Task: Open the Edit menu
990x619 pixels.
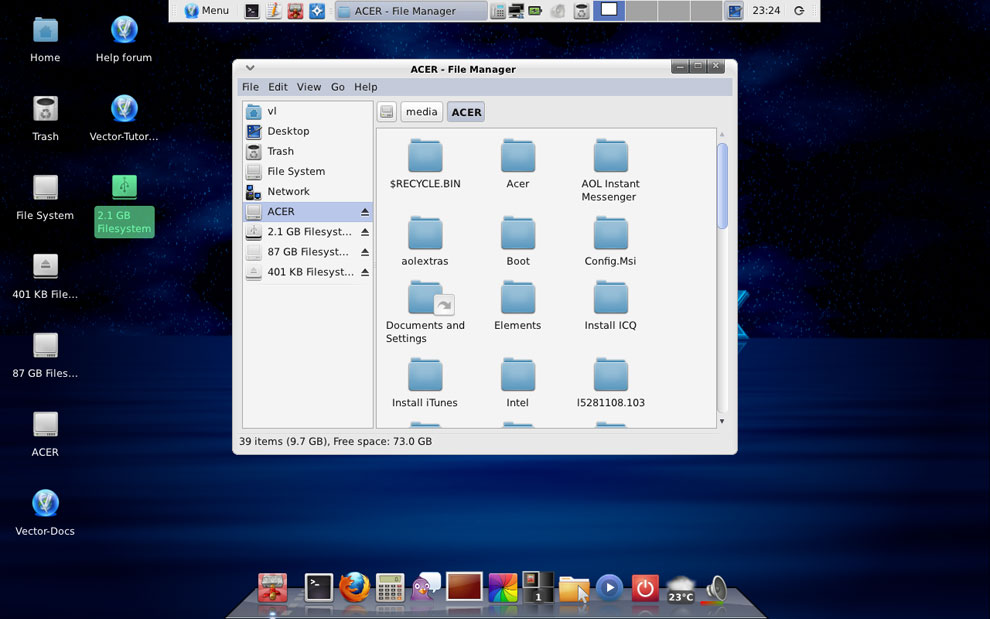Action: (x=278, y=87)
